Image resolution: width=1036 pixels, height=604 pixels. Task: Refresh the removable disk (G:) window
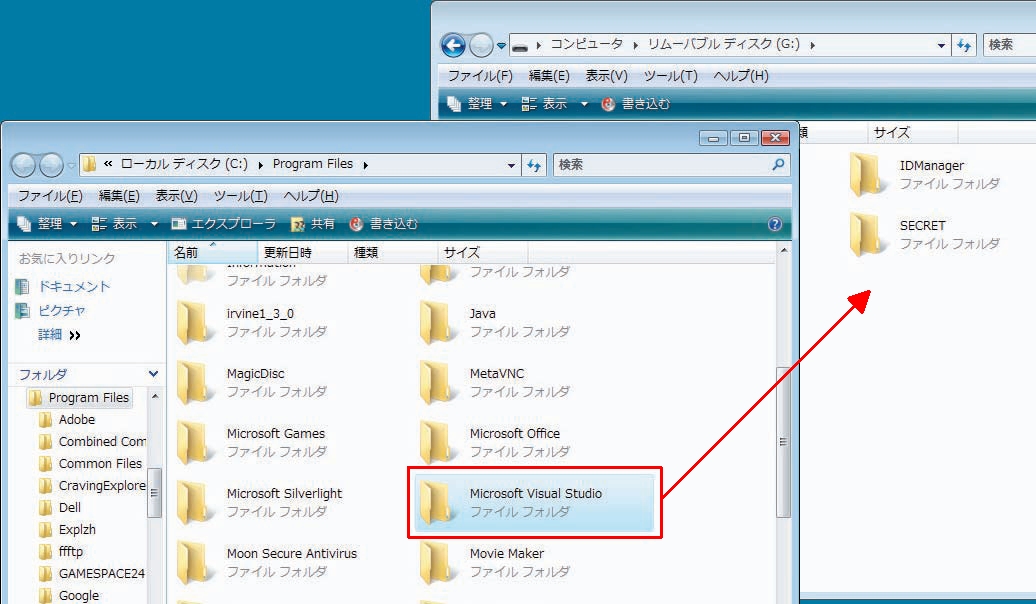965,45
